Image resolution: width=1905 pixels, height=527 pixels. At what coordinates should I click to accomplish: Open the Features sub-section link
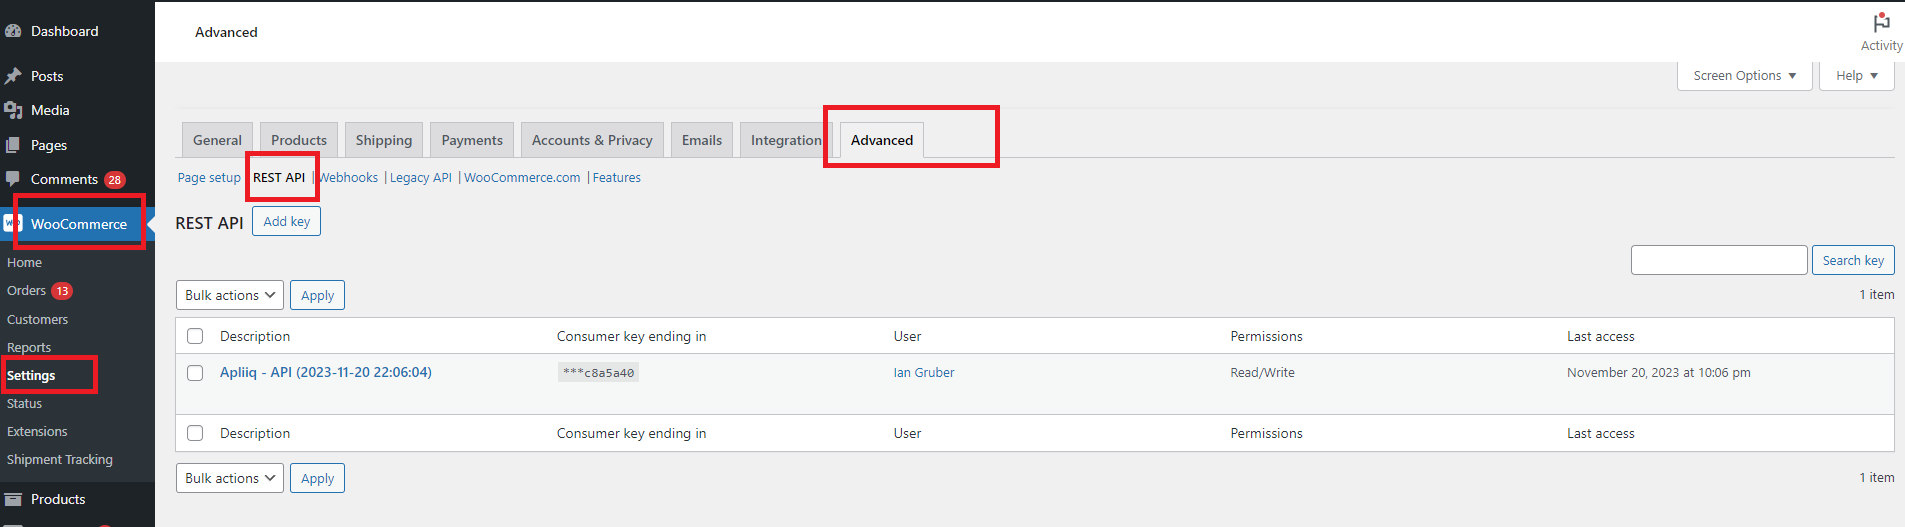[617, 177]
